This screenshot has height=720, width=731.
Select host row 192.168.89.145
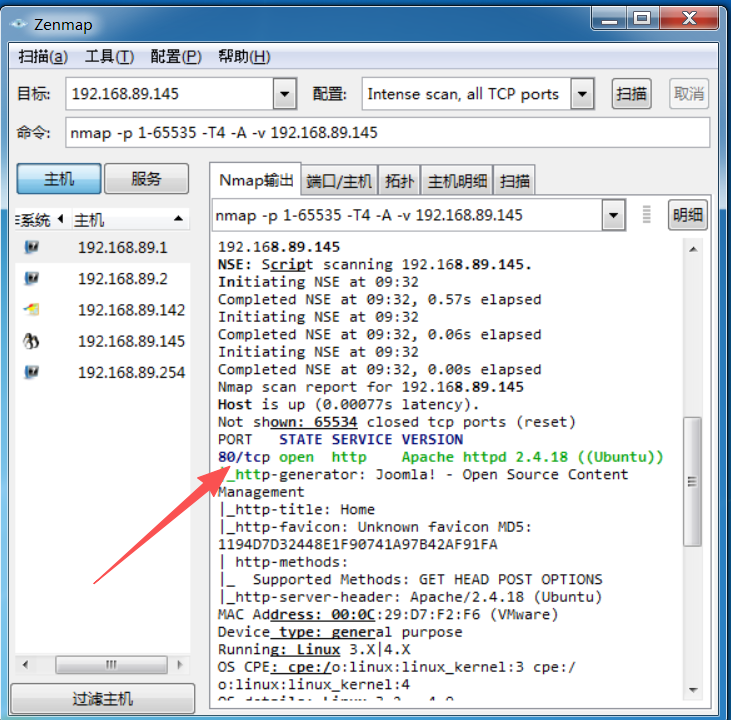click(103, 341)
